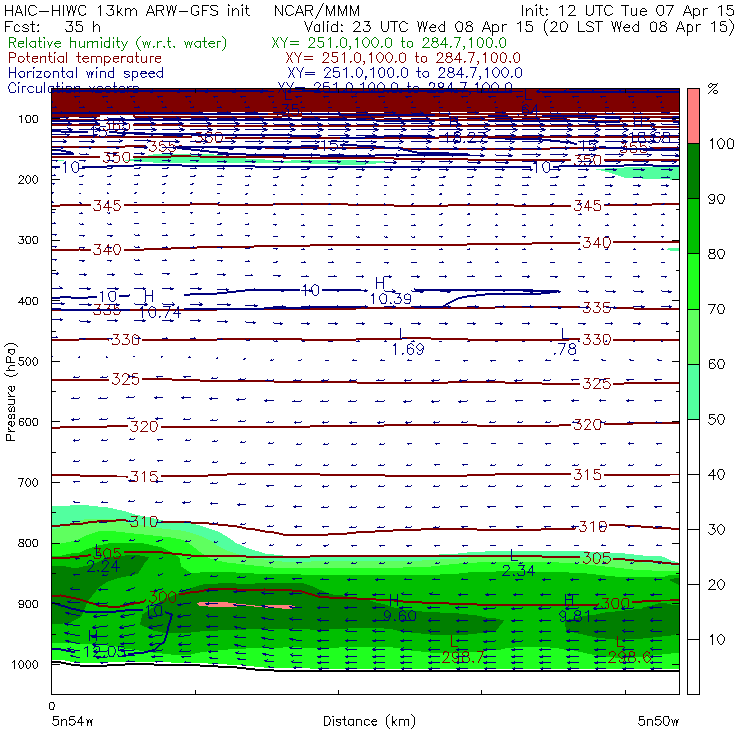Click the wind minimum value '1.69'
The height and width of the screenshot is (740, 740).
tap(408, 349)
